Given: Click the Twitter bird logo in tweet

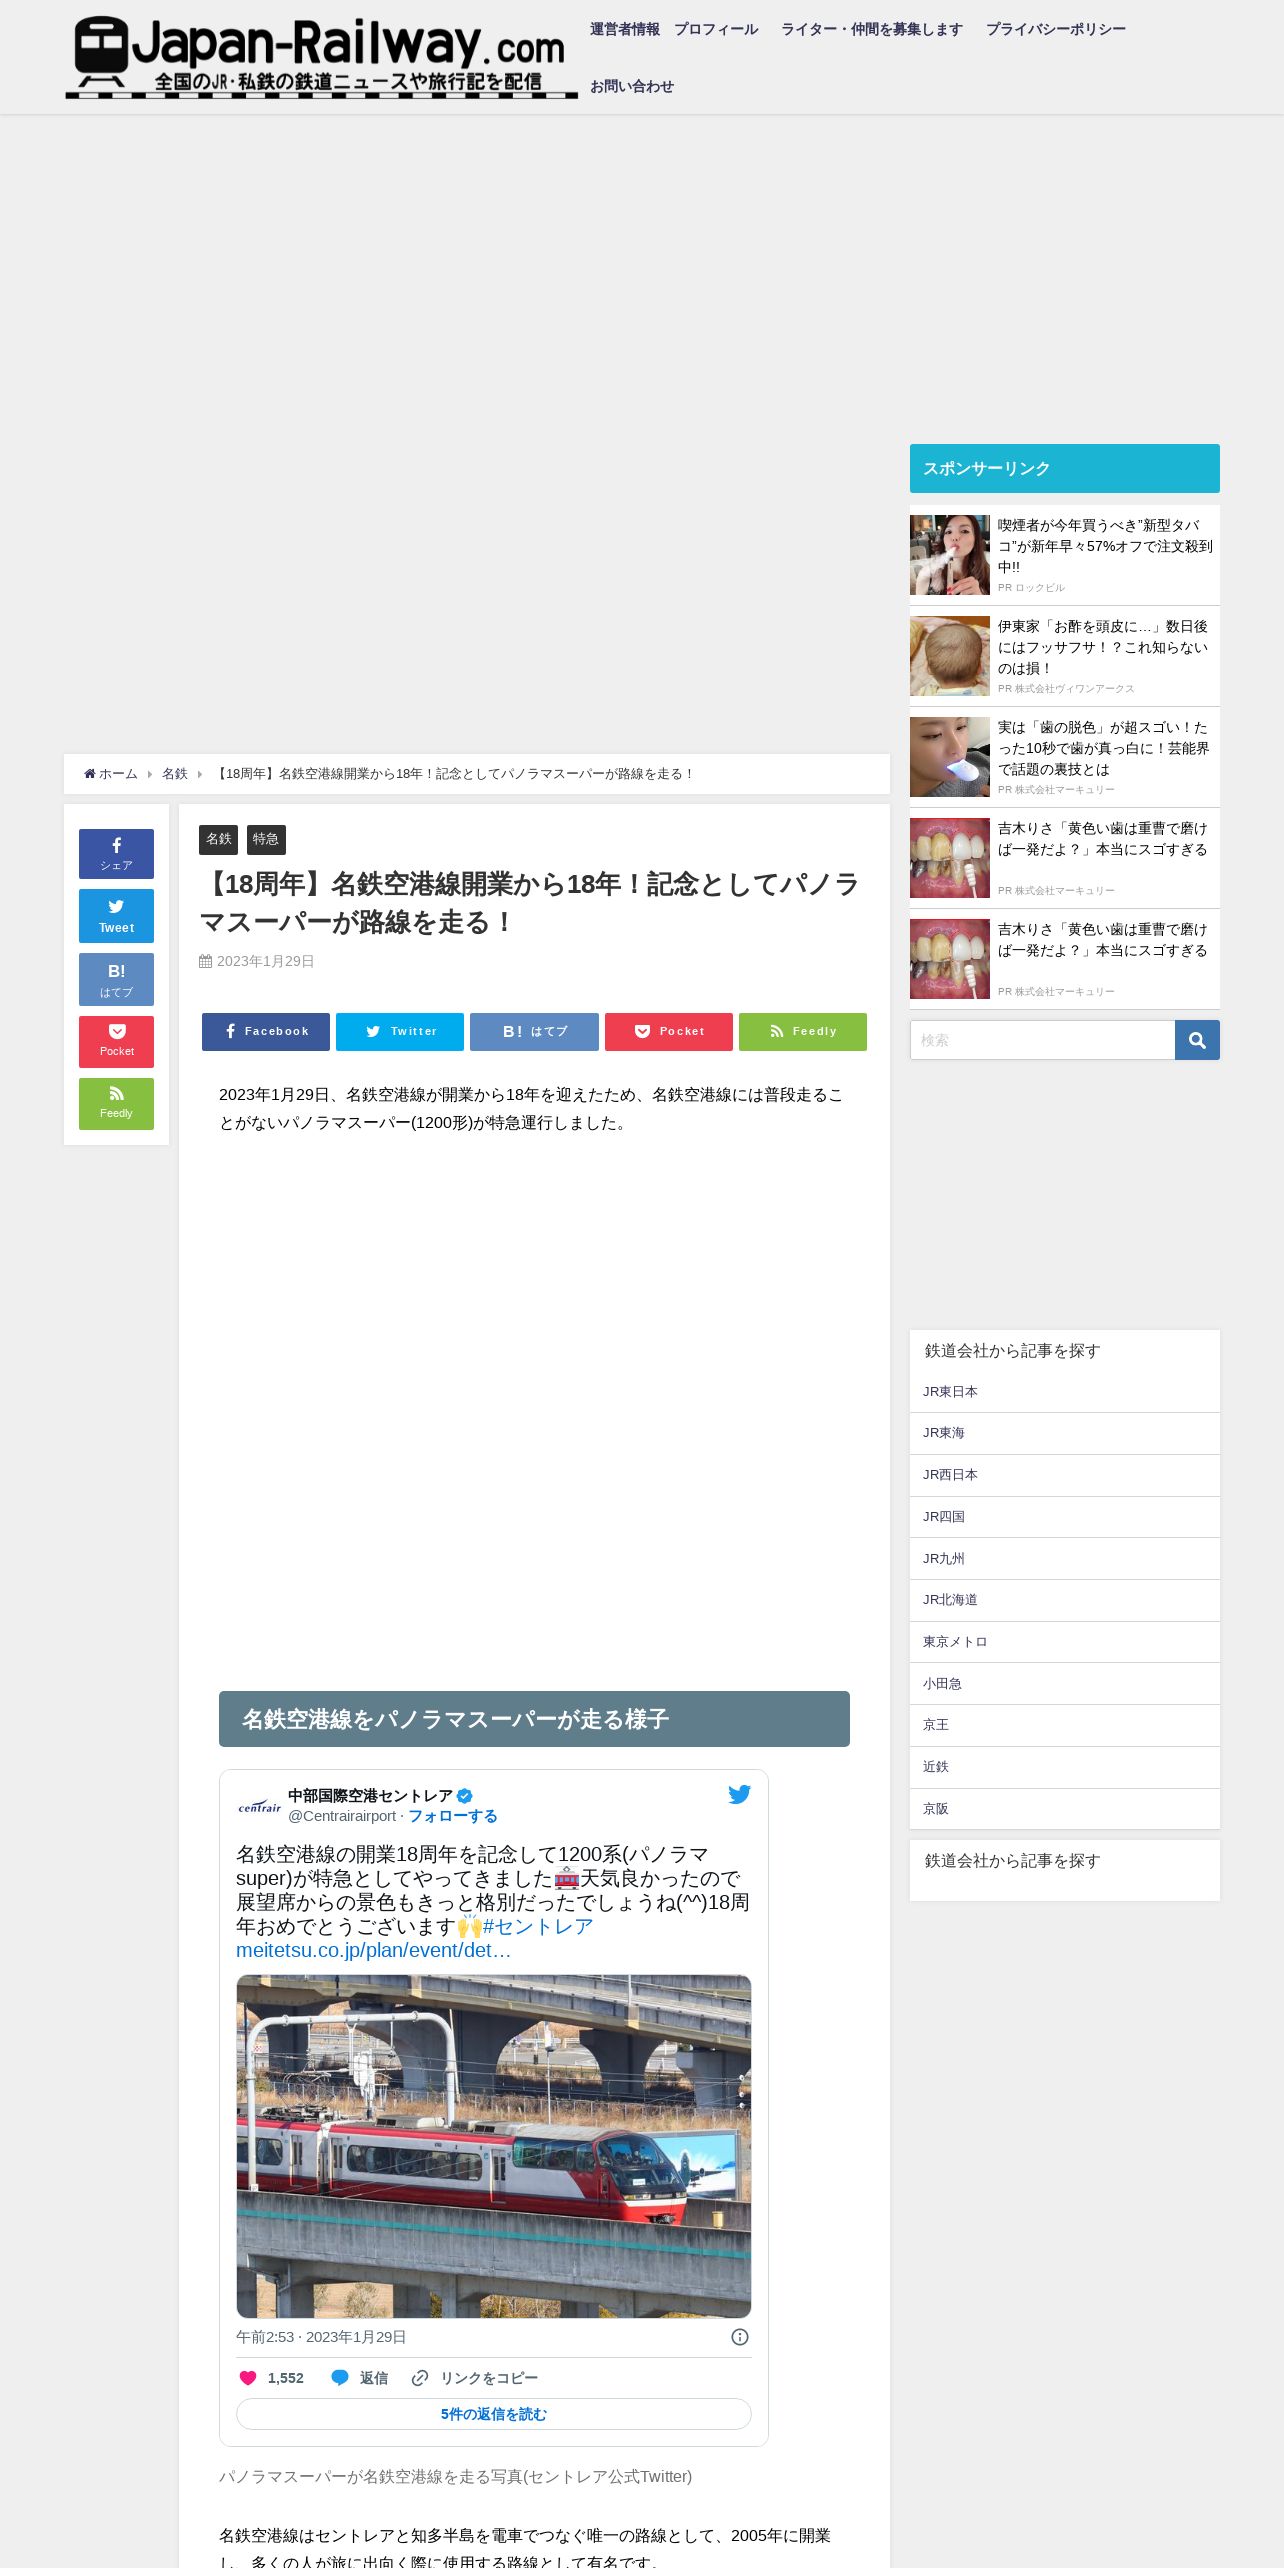Looking at the screenshot, I should 740,1795.
